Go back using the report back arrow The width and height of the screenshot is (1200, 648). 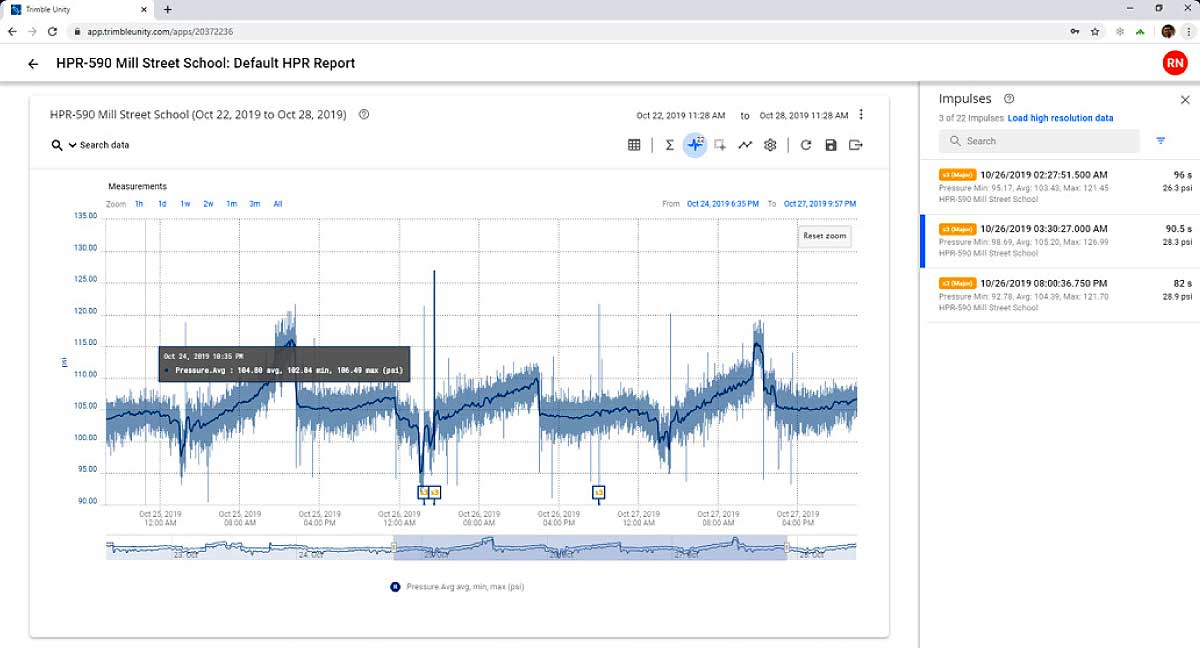click(x=33, y=63)
